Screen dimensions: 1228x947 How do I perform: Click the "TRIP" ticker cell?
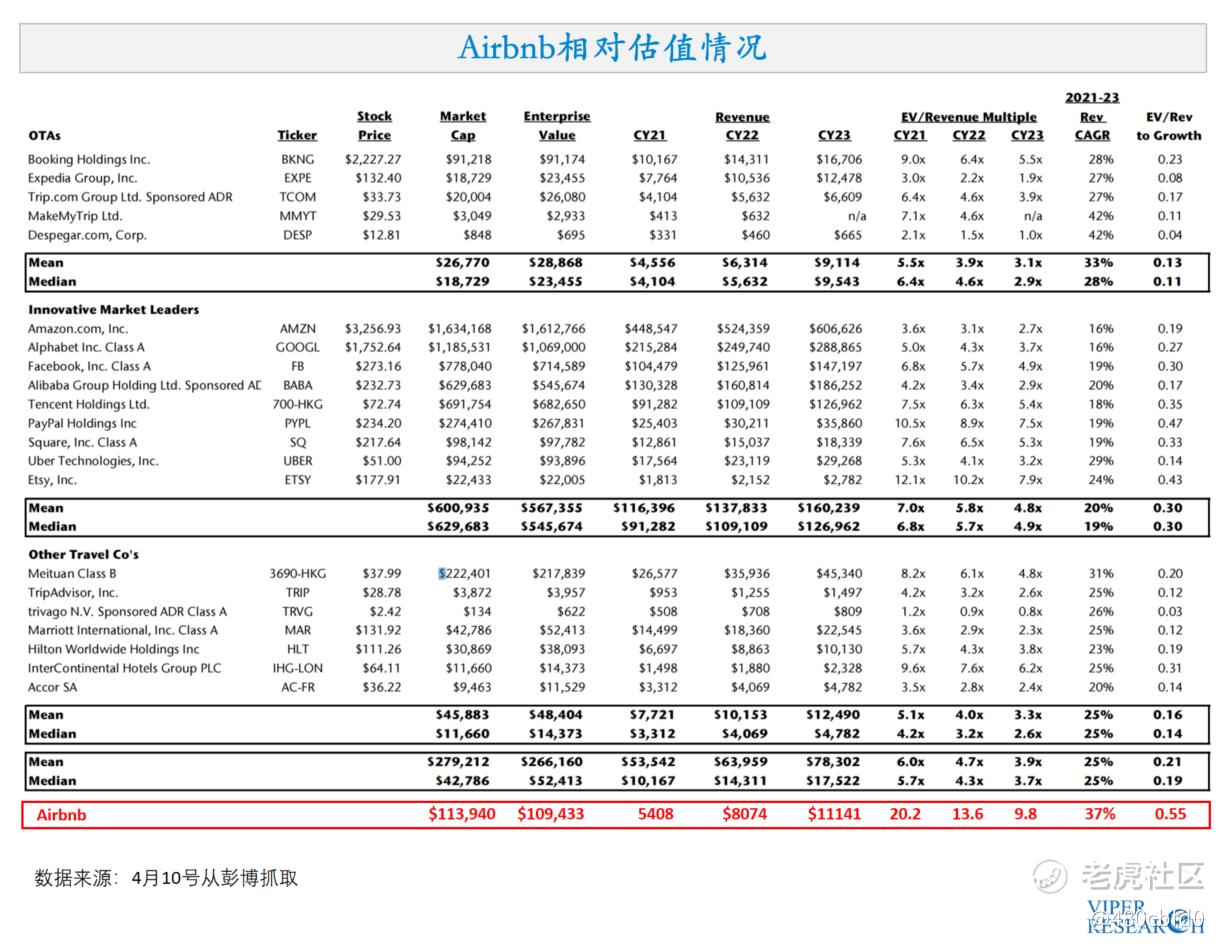(297, 593)
